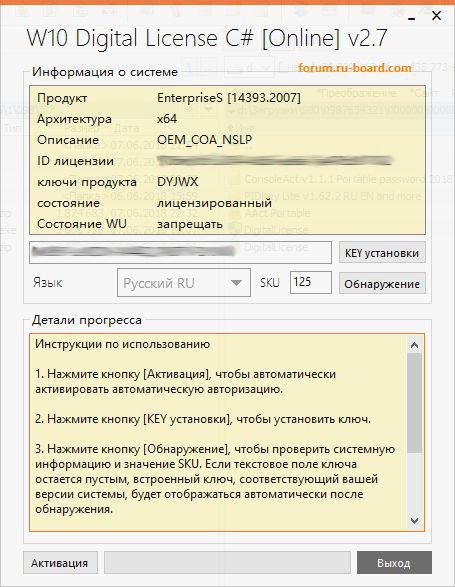Click the instructions text area
This screenshot has height=587, width=455.
[x=218, y=432]
